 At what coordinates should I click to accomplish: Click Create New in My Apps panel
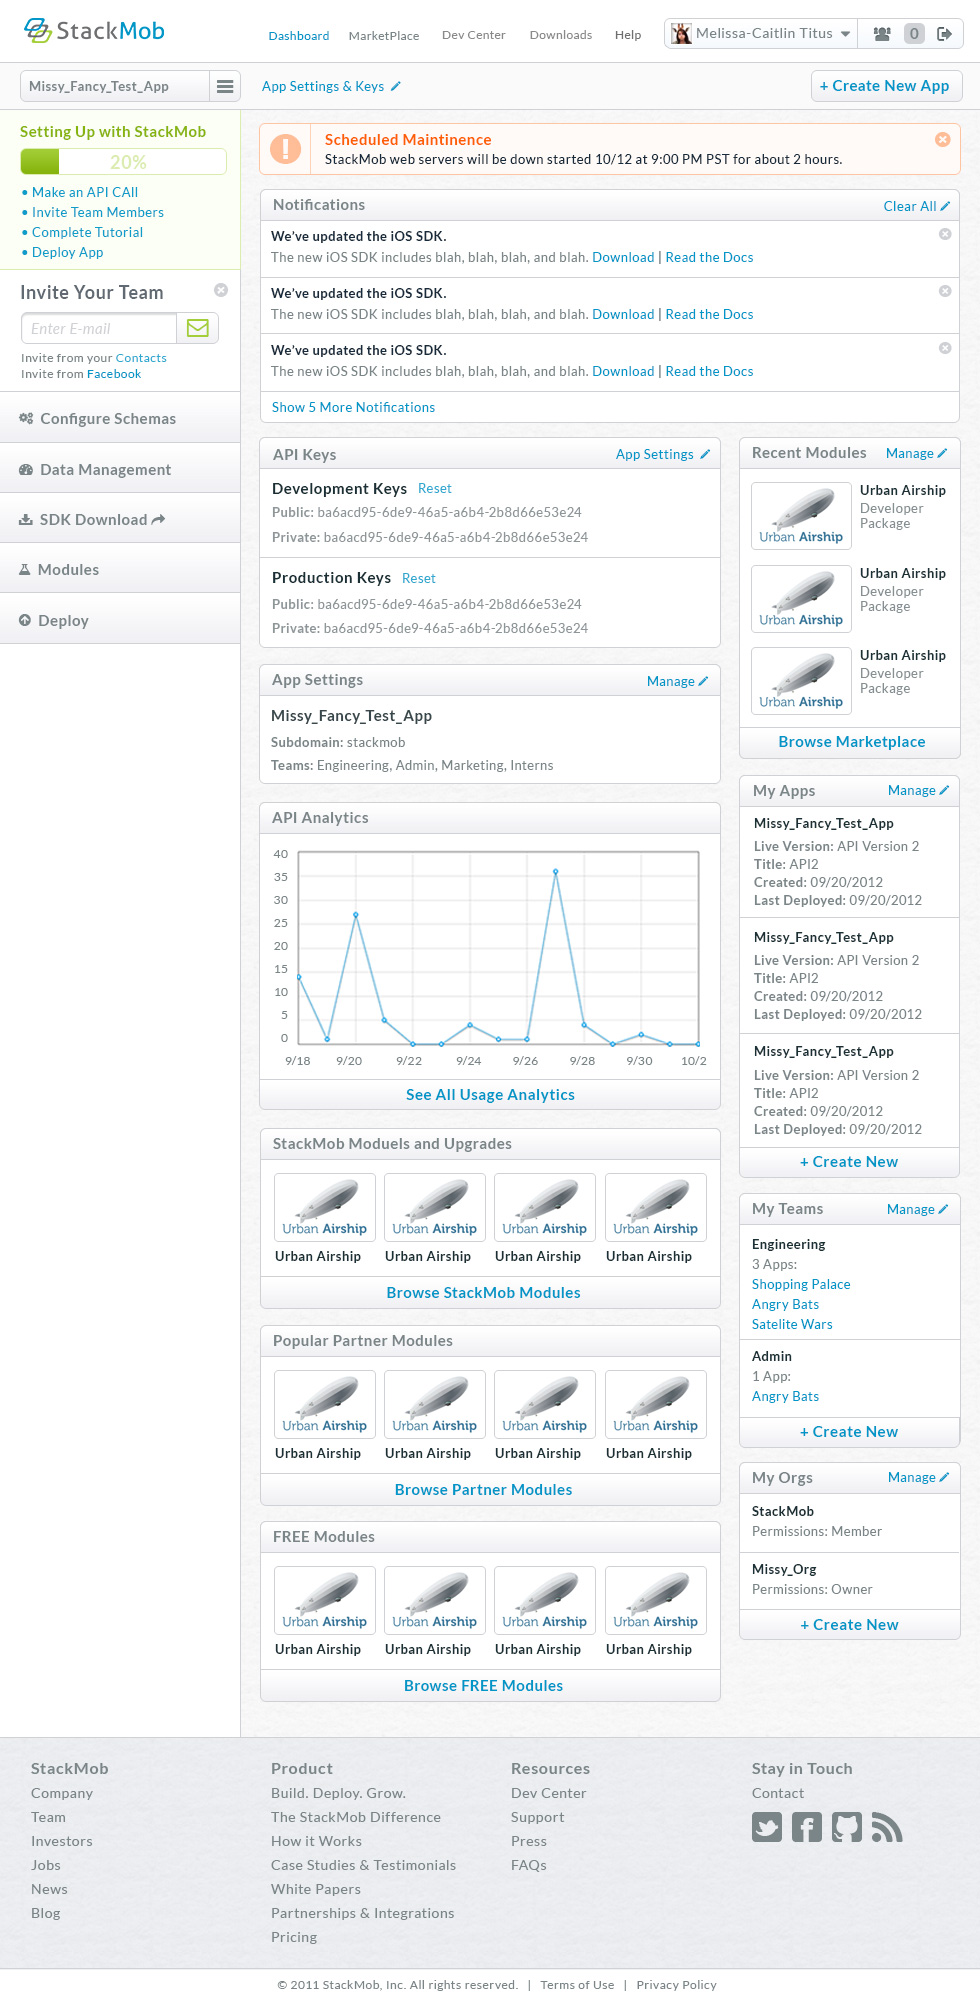point(849,1162)
